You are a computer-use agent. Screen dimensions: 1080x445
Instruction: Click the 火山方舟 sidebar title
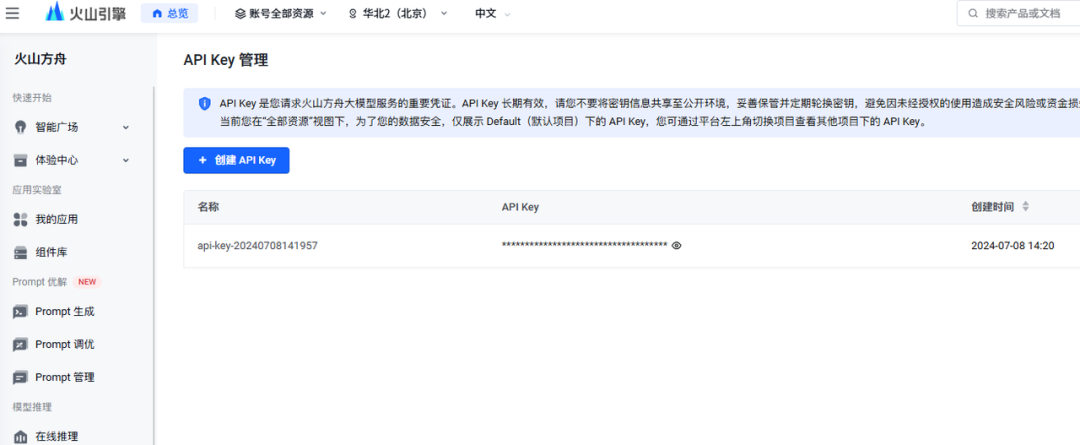pos(41,59)
